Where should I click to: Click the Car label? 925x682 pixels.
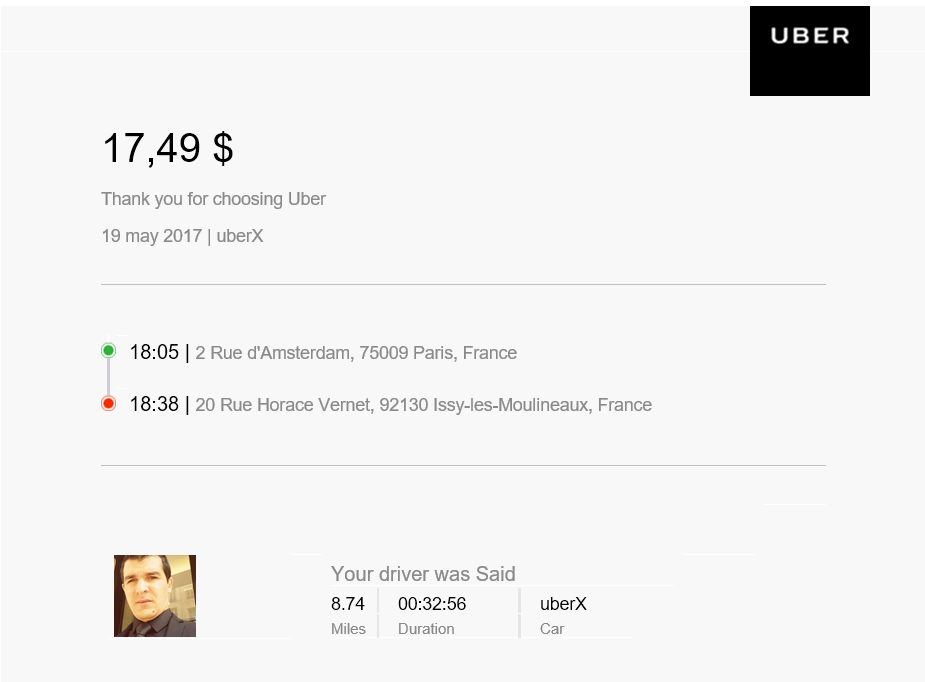[x=552, y=629]
